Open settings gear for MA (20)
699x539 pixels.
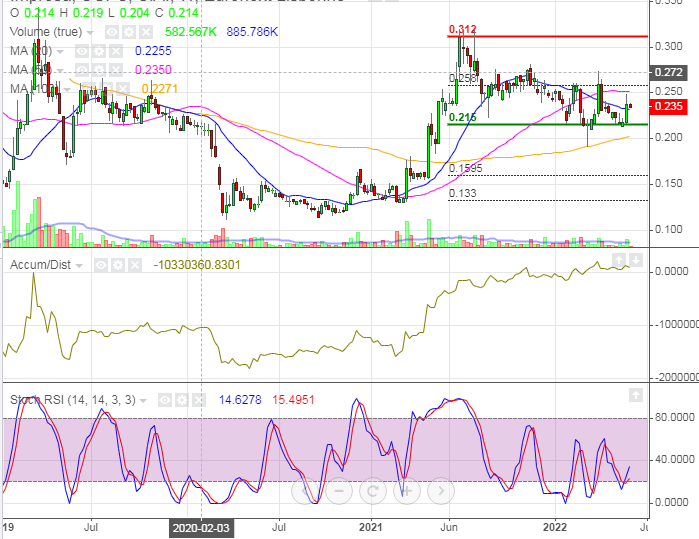[x=99, y=51]
